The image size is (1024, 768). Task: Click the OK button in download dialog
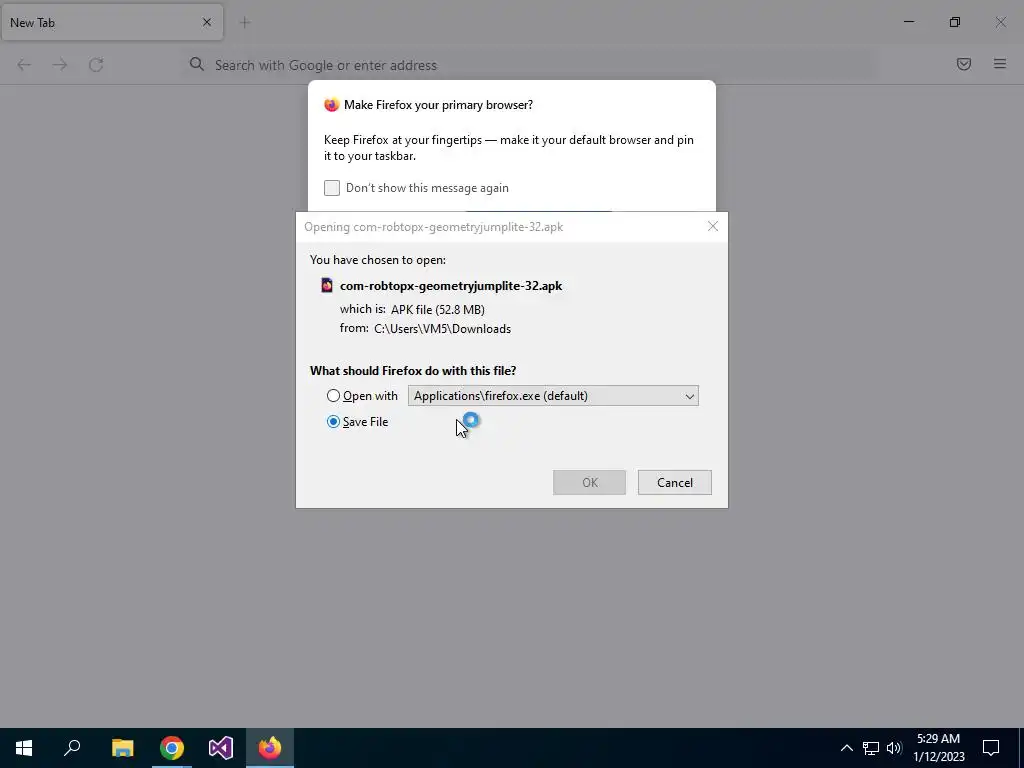[x=589, y=483]
